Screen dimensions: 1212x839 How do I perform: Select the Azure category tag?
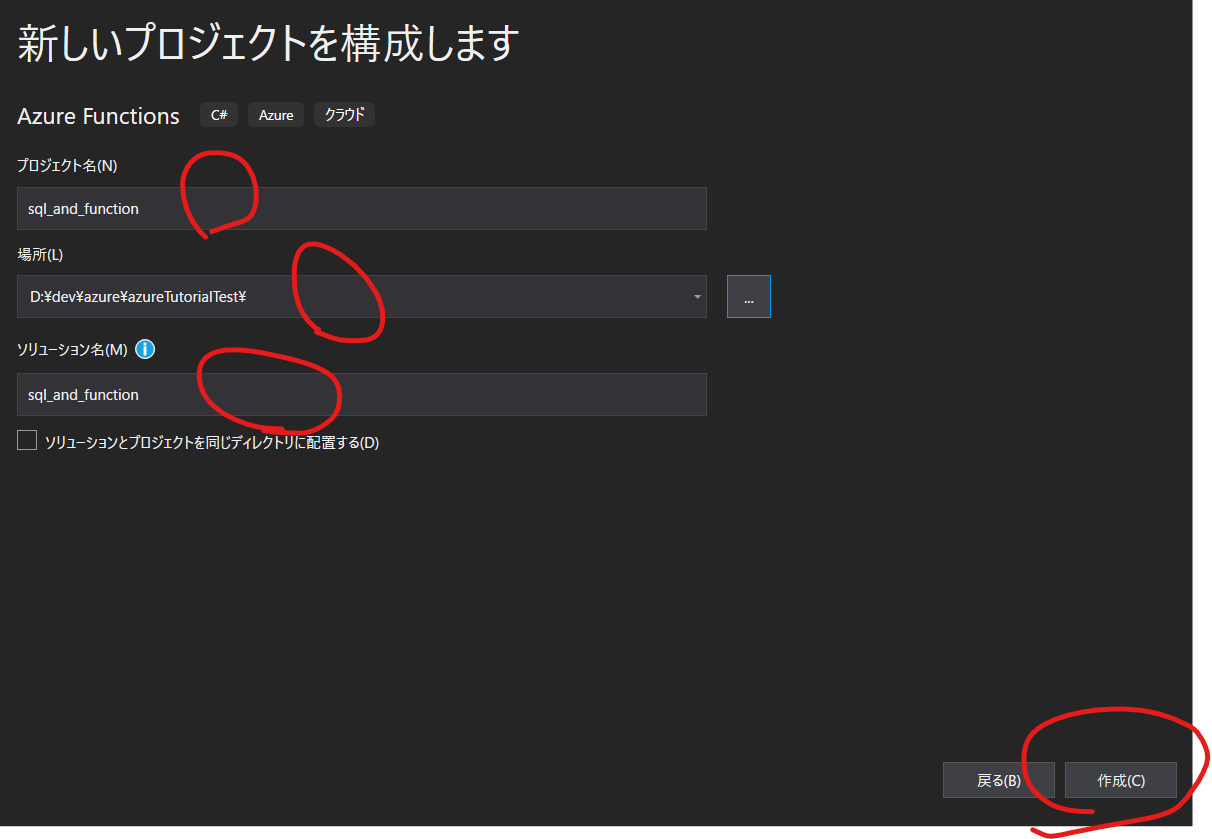[x=275, y=114]
